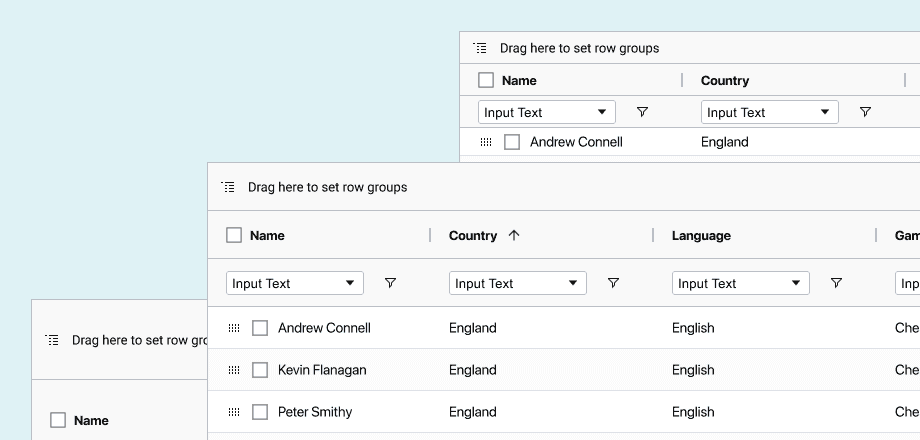Image resolution: width=920 pixels, height=440 pixels.
Task: Check the Peter Smithy row checkbox
Action: [260, 412]
